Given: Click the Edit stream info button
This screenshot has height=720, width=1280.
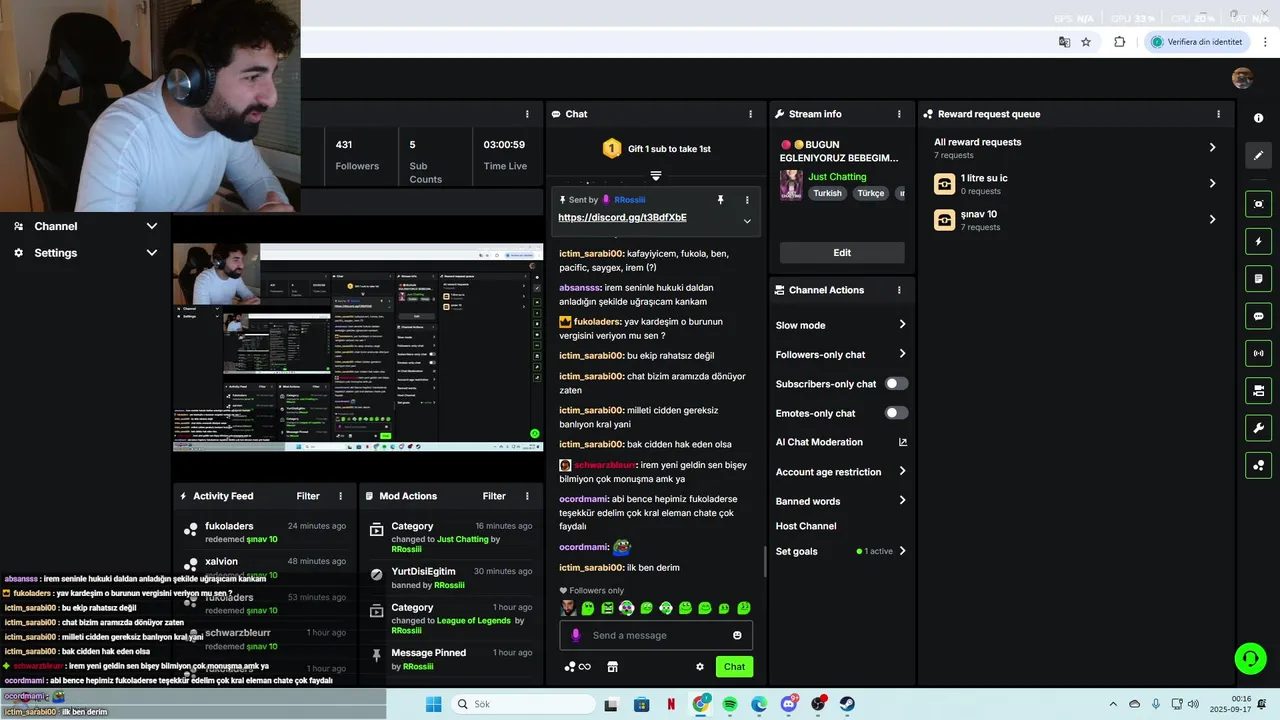Looking at the screenshot, I should (x=842, y=253).
